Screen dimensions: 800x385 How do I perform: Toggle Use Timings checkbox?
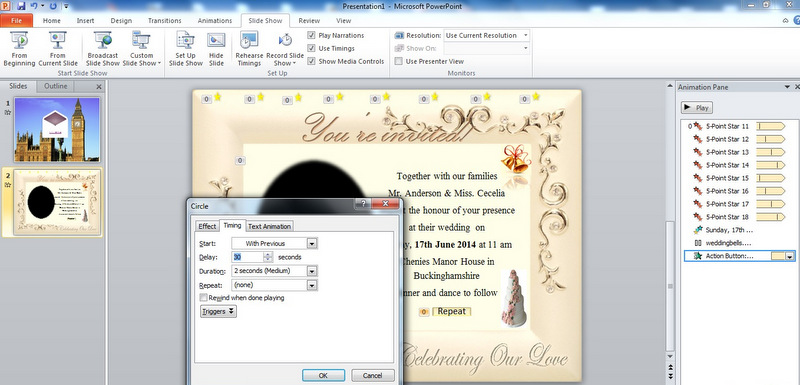(311, 48)
